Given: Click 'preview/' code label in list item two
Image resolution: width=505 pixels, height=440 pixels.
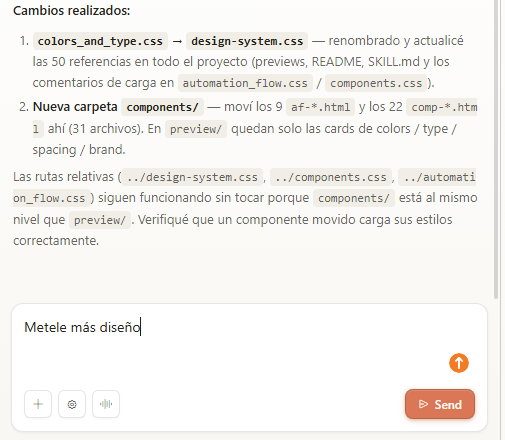Looking at the screenshot, I should click(196, 129).
